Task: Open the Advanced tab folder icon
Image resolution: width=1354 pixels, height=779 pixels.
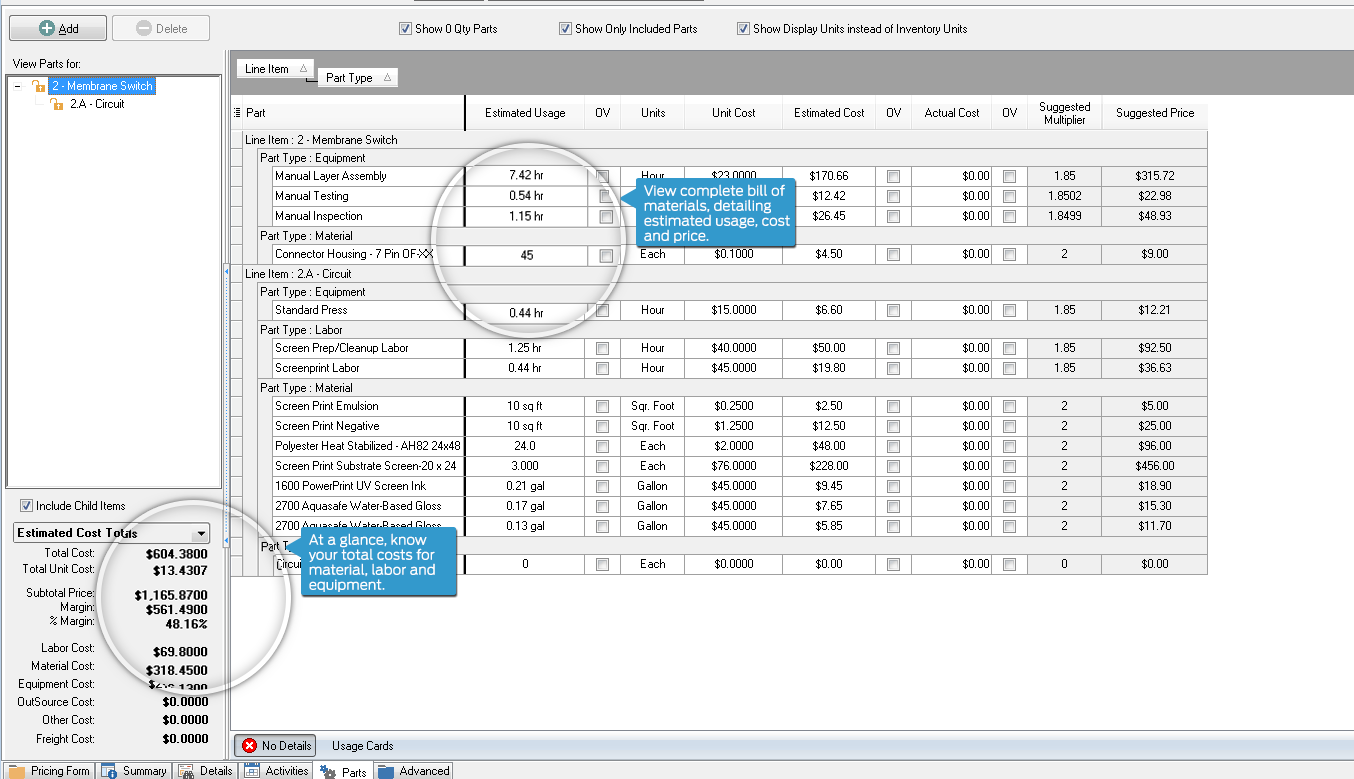Action: (x=414, y=771)
